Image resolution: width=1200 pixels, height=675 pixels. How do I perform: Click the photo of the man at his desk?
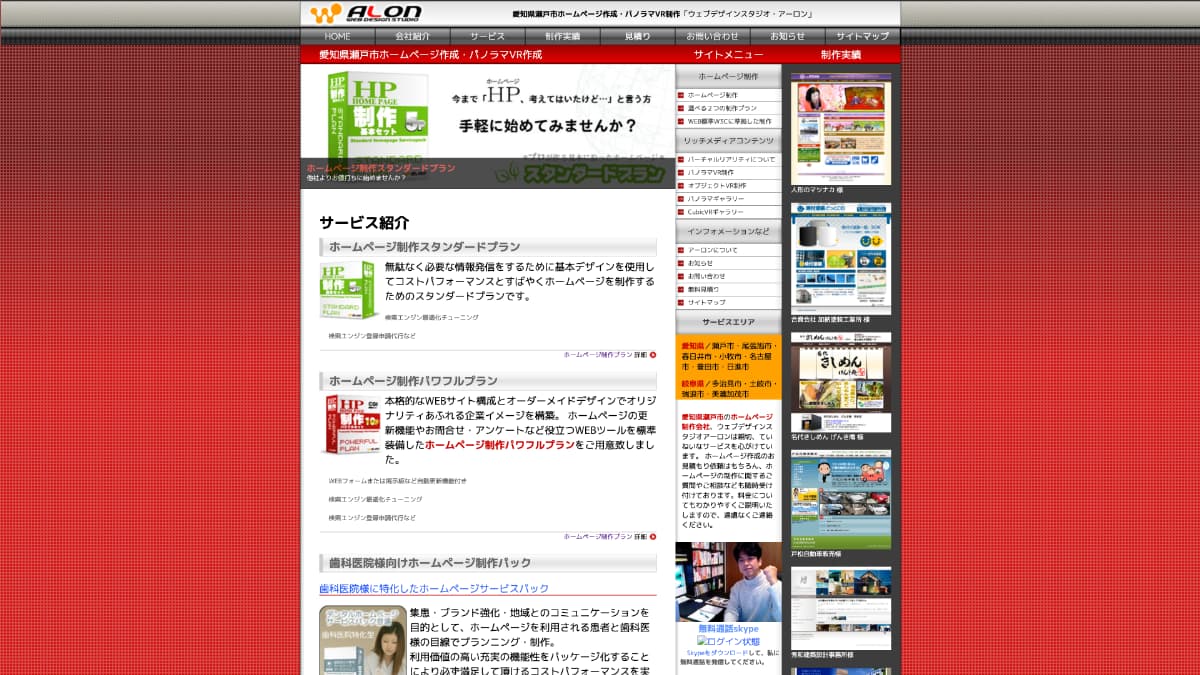(x=728, y=581)
